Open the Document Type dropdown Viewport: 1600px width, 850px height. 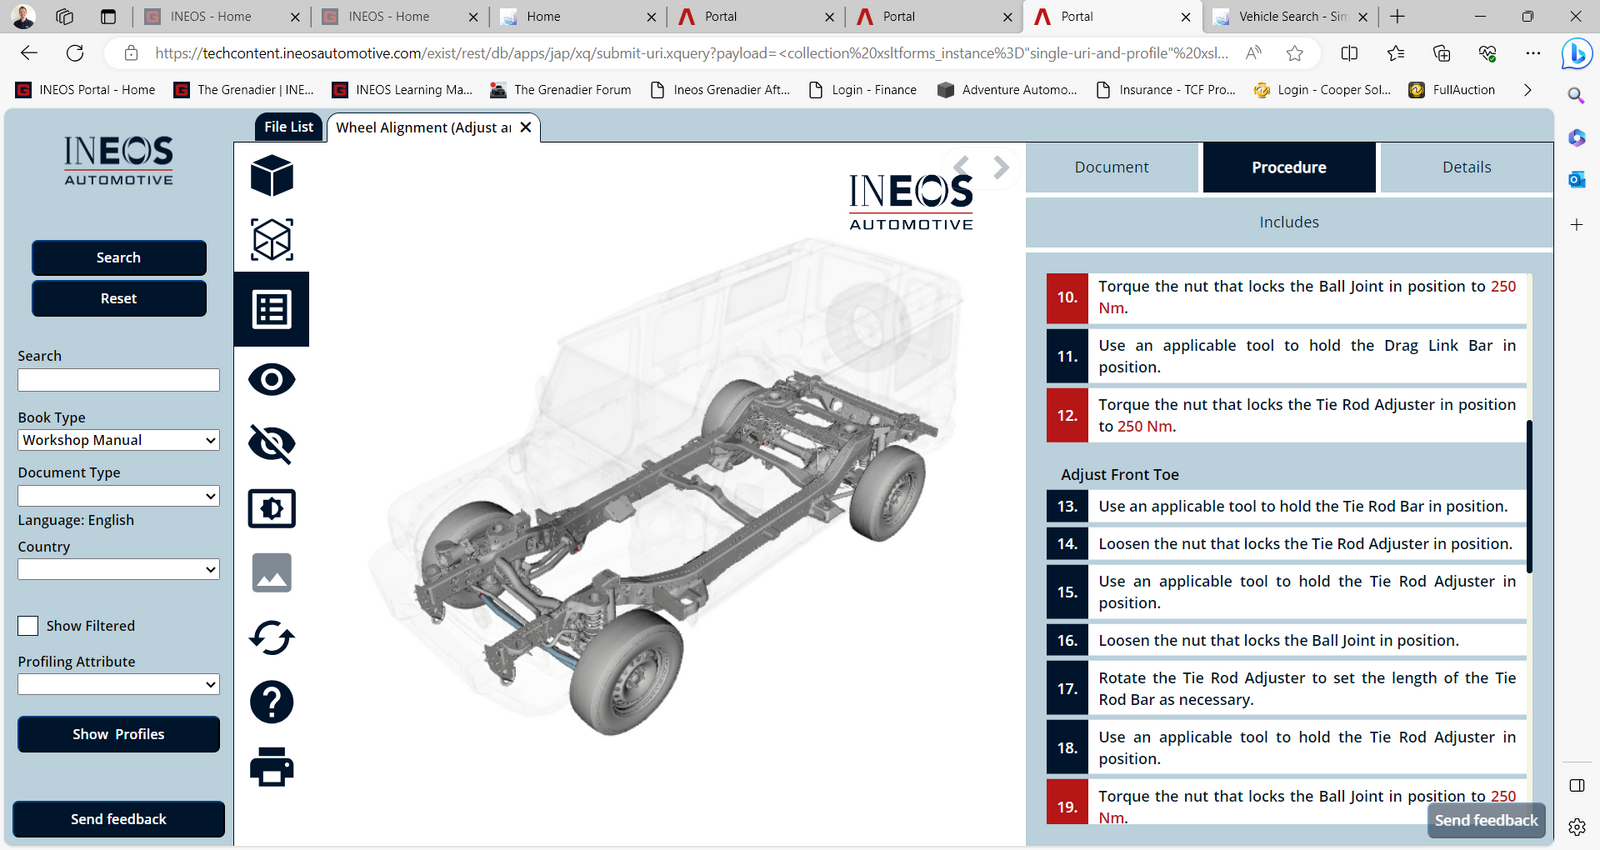119,496
